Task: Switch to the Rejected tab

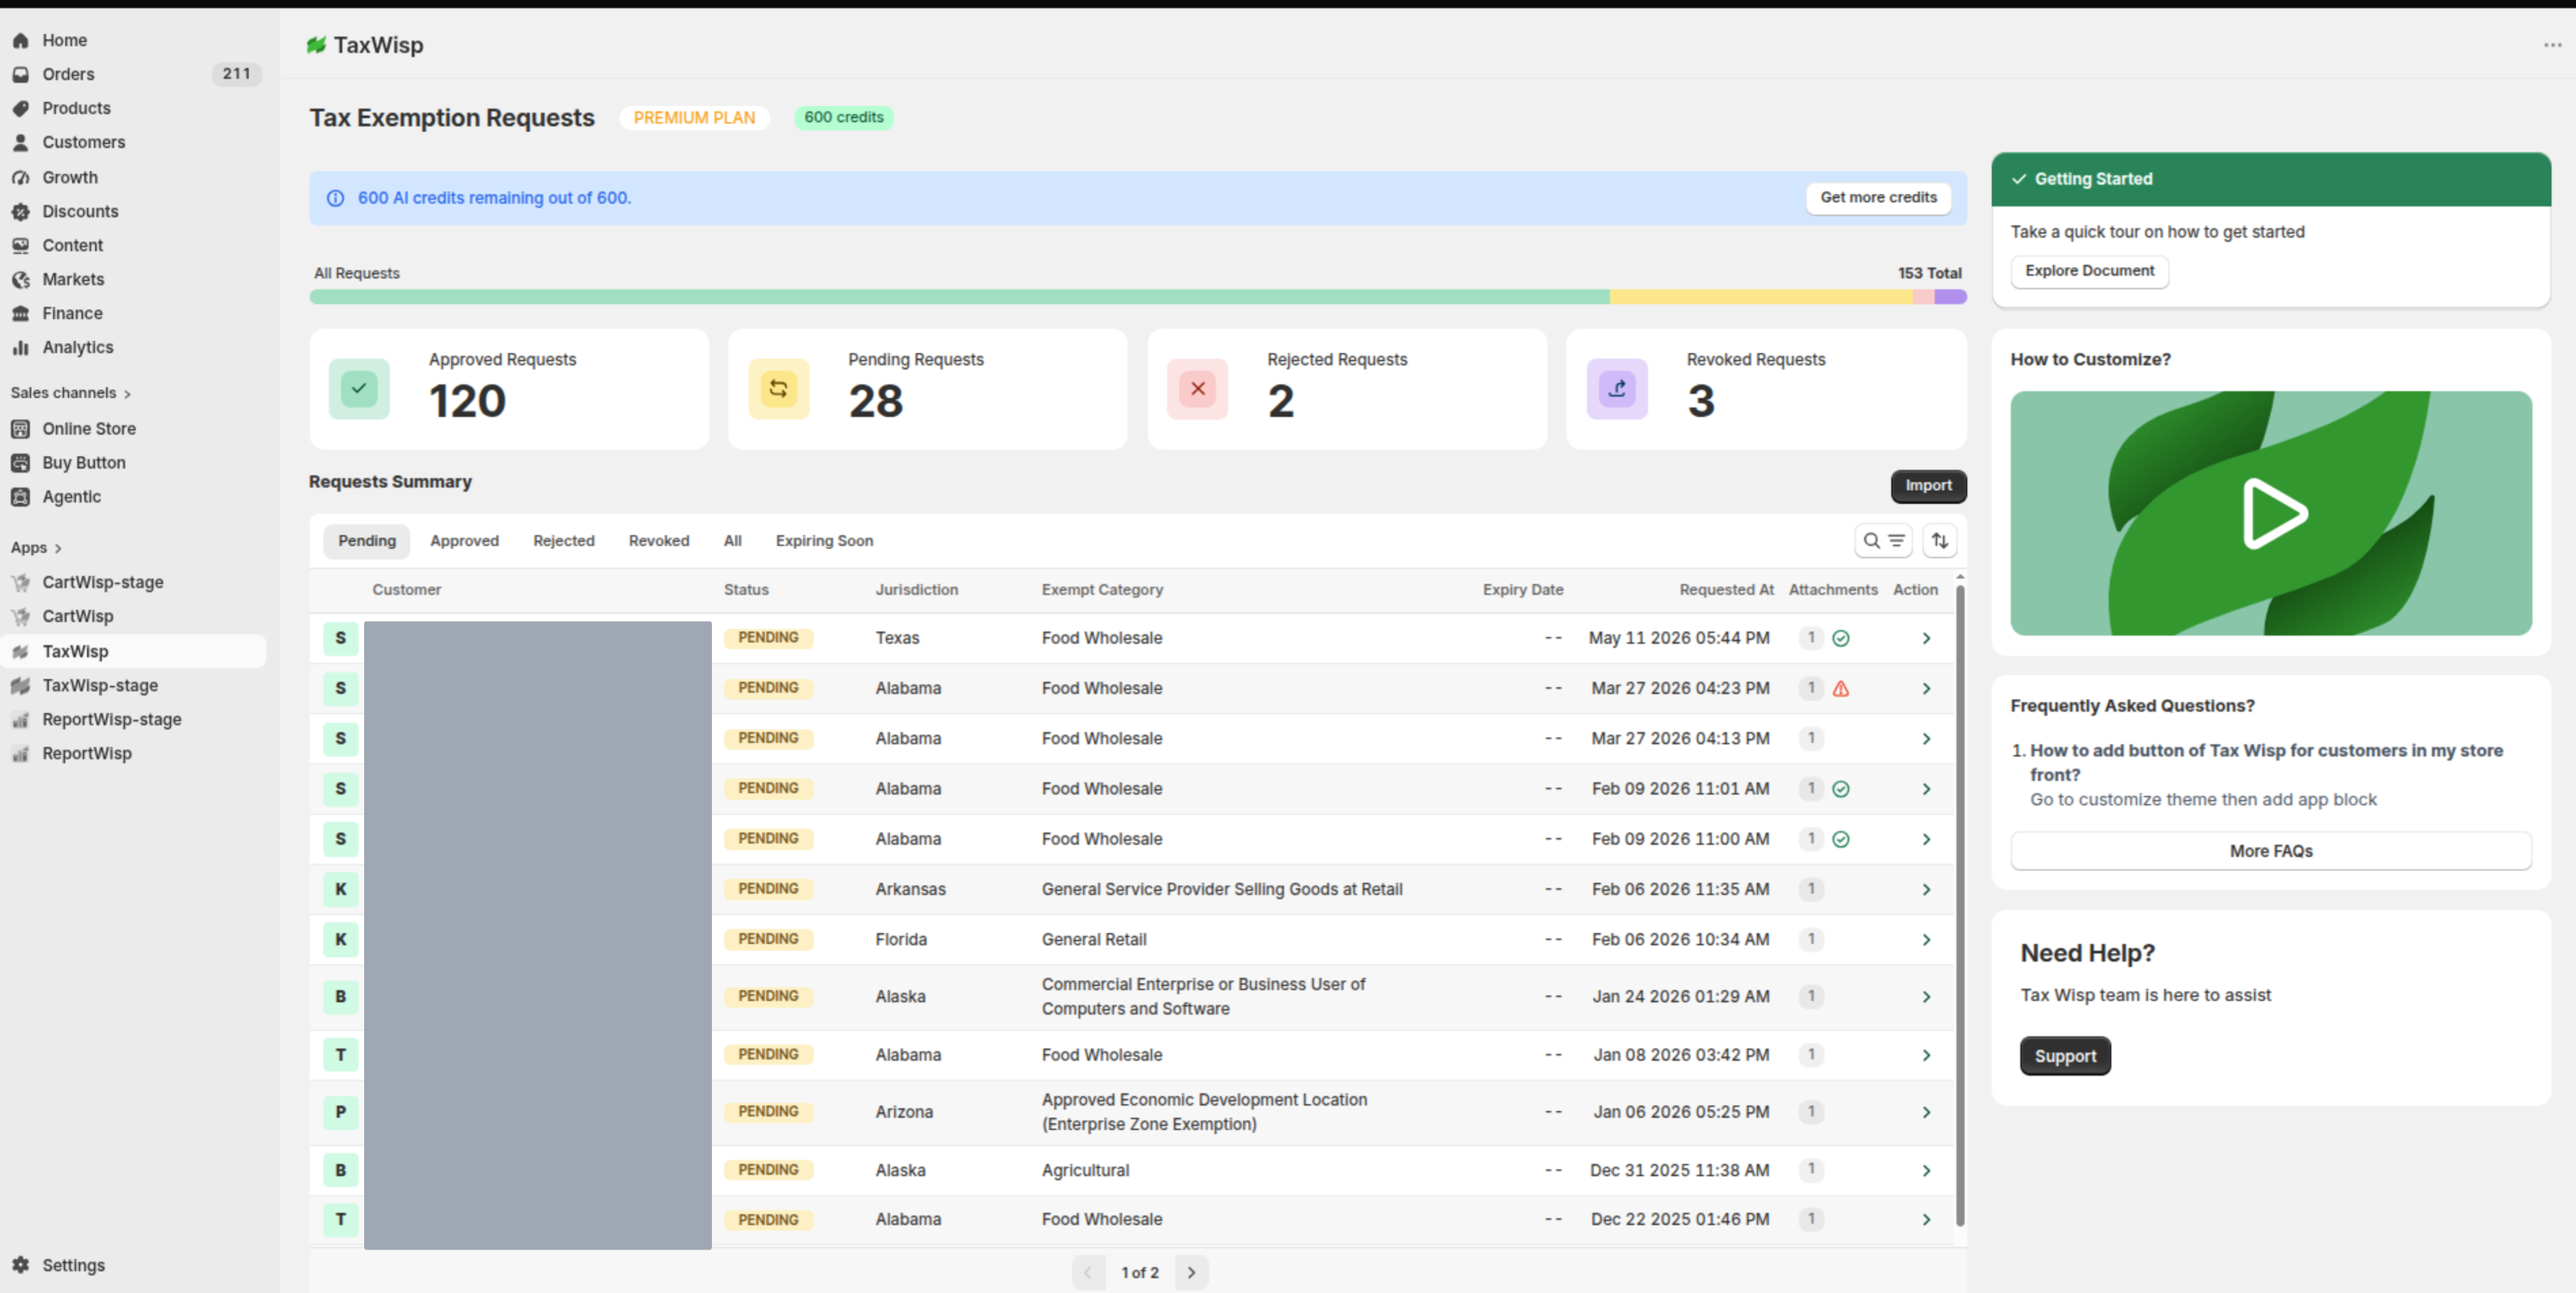Action: click(563, 541)
